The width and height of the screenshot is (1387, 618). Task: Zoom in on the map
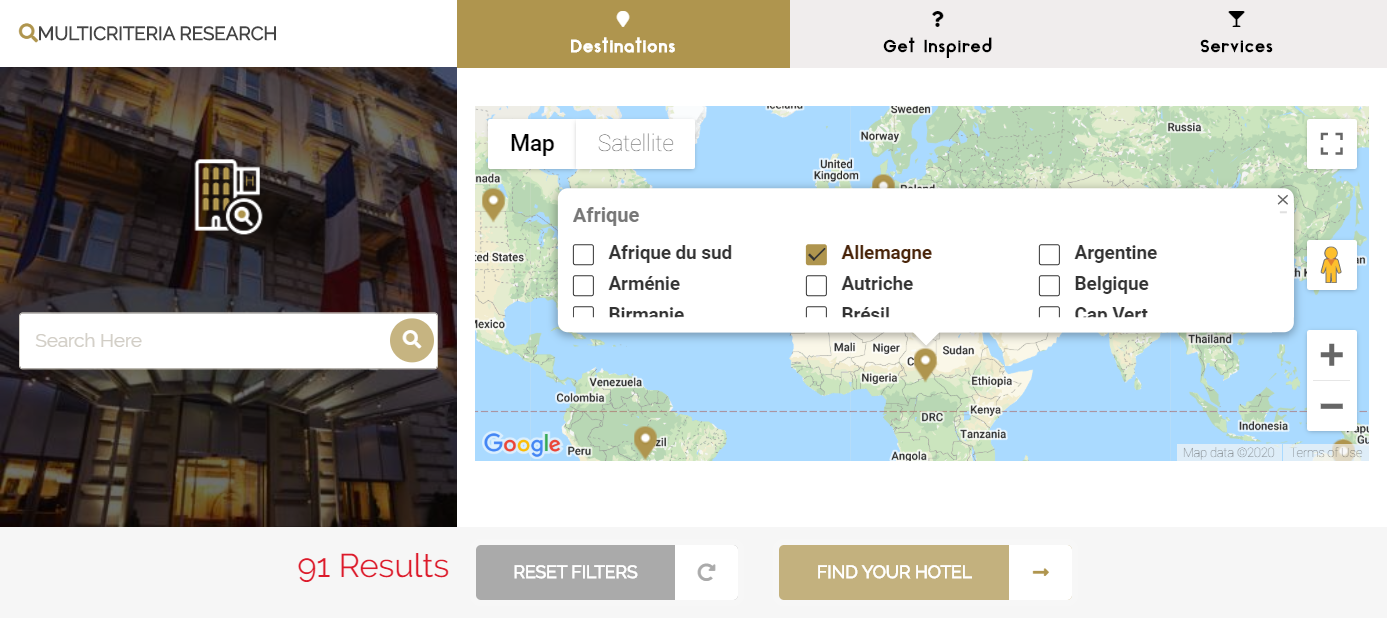pyautogui.click(x=1331, y=355)
